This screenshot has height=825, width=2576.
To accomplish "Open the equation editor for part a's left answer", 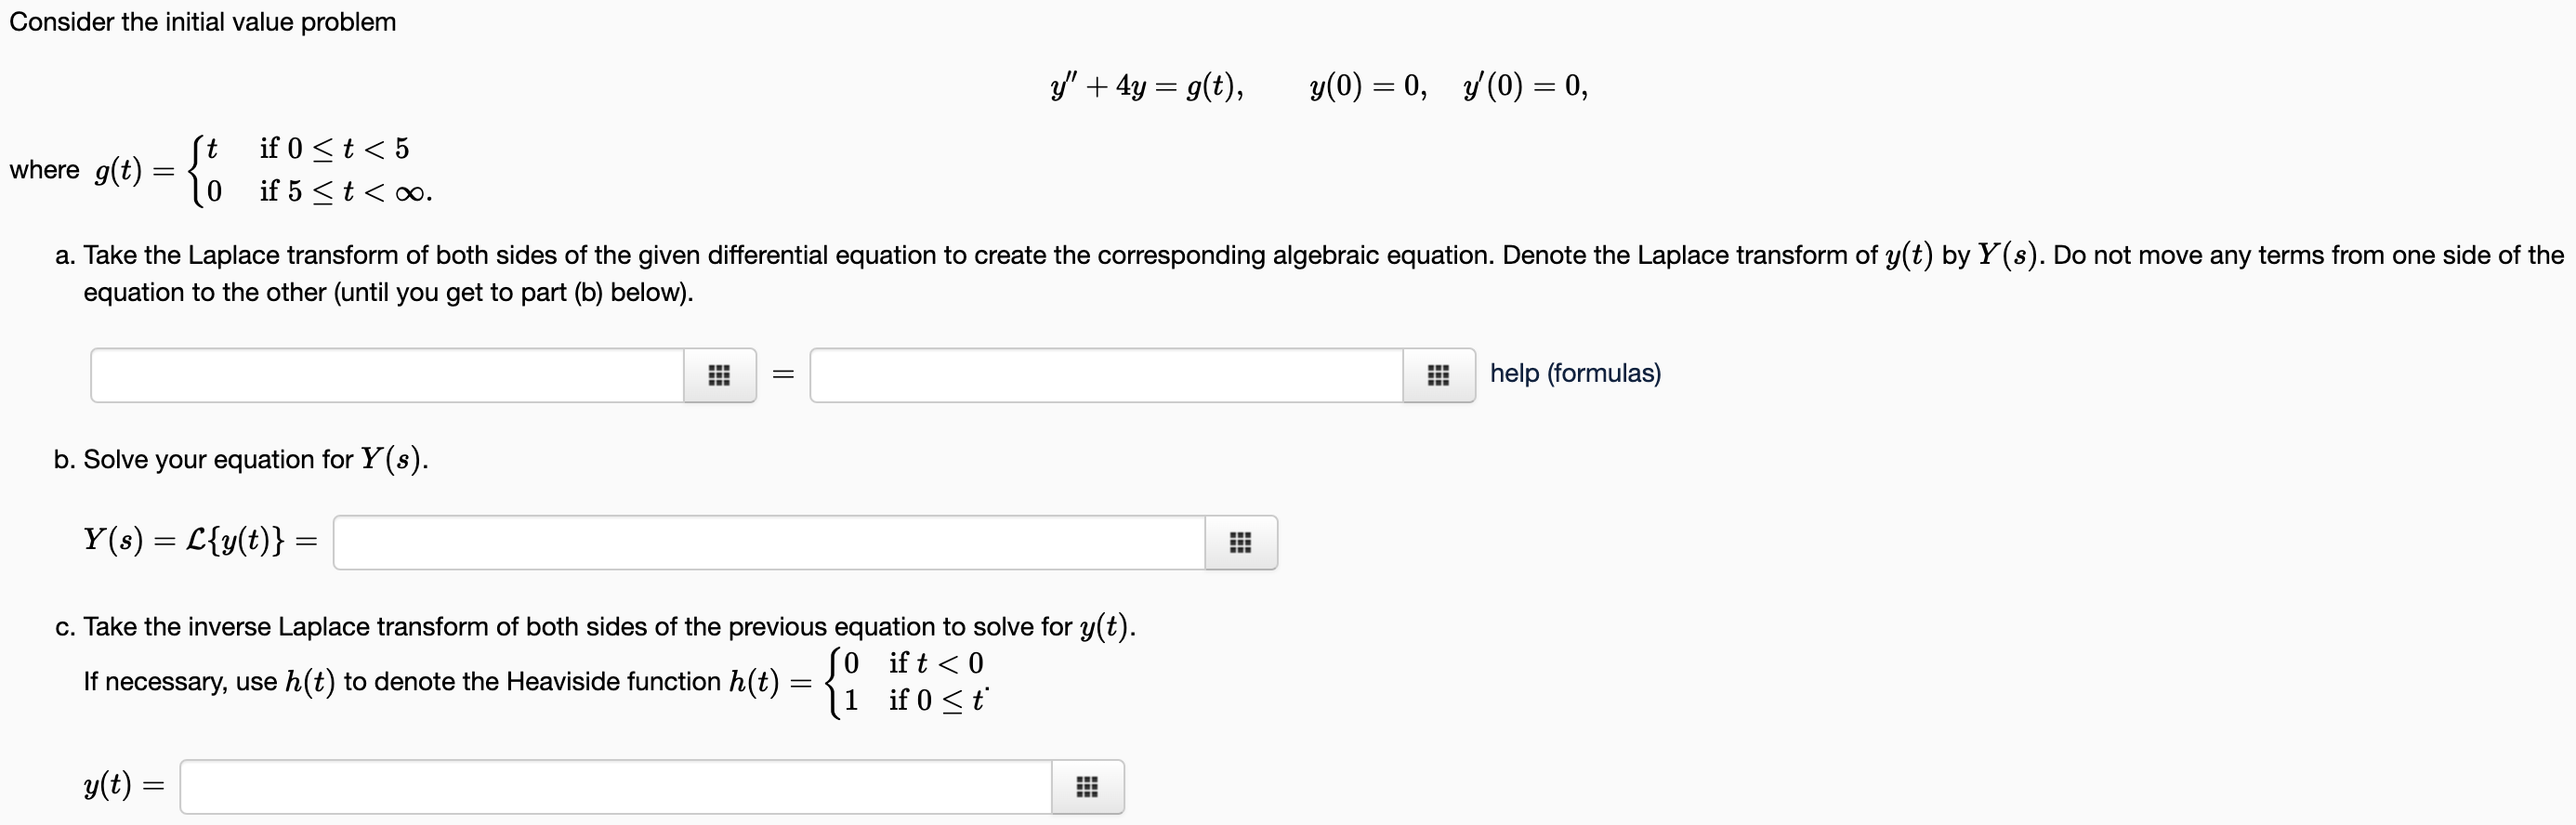I will coord(719,375).
